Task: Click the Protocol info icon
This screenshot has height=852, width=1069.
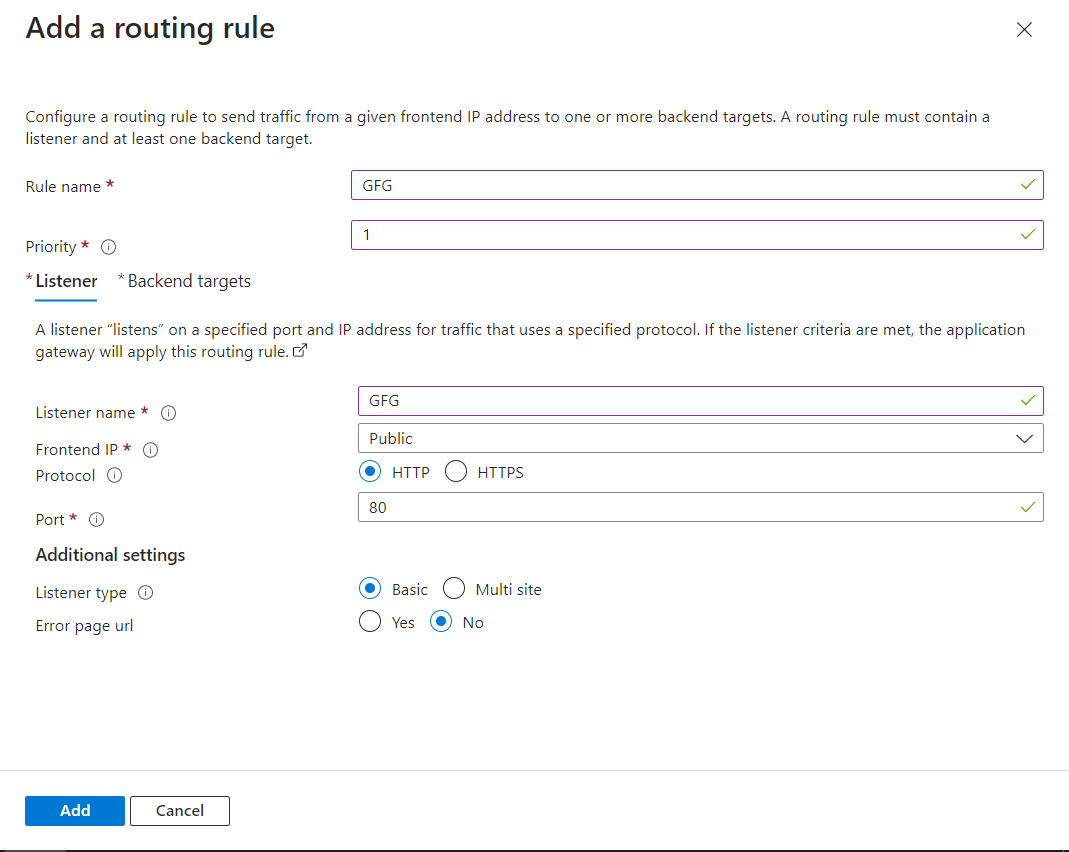Action: tap(115, 476)
